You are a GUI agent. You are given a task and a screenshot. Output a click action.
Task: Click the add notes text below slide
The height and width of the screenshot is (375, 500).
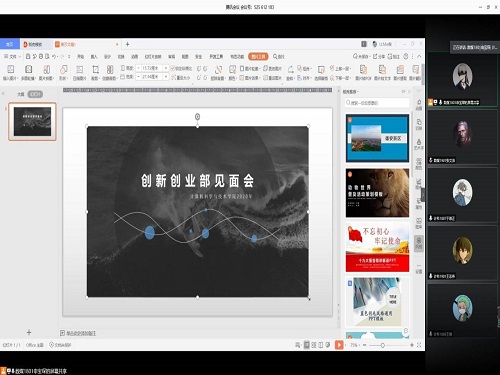click(x=81, y=333)
